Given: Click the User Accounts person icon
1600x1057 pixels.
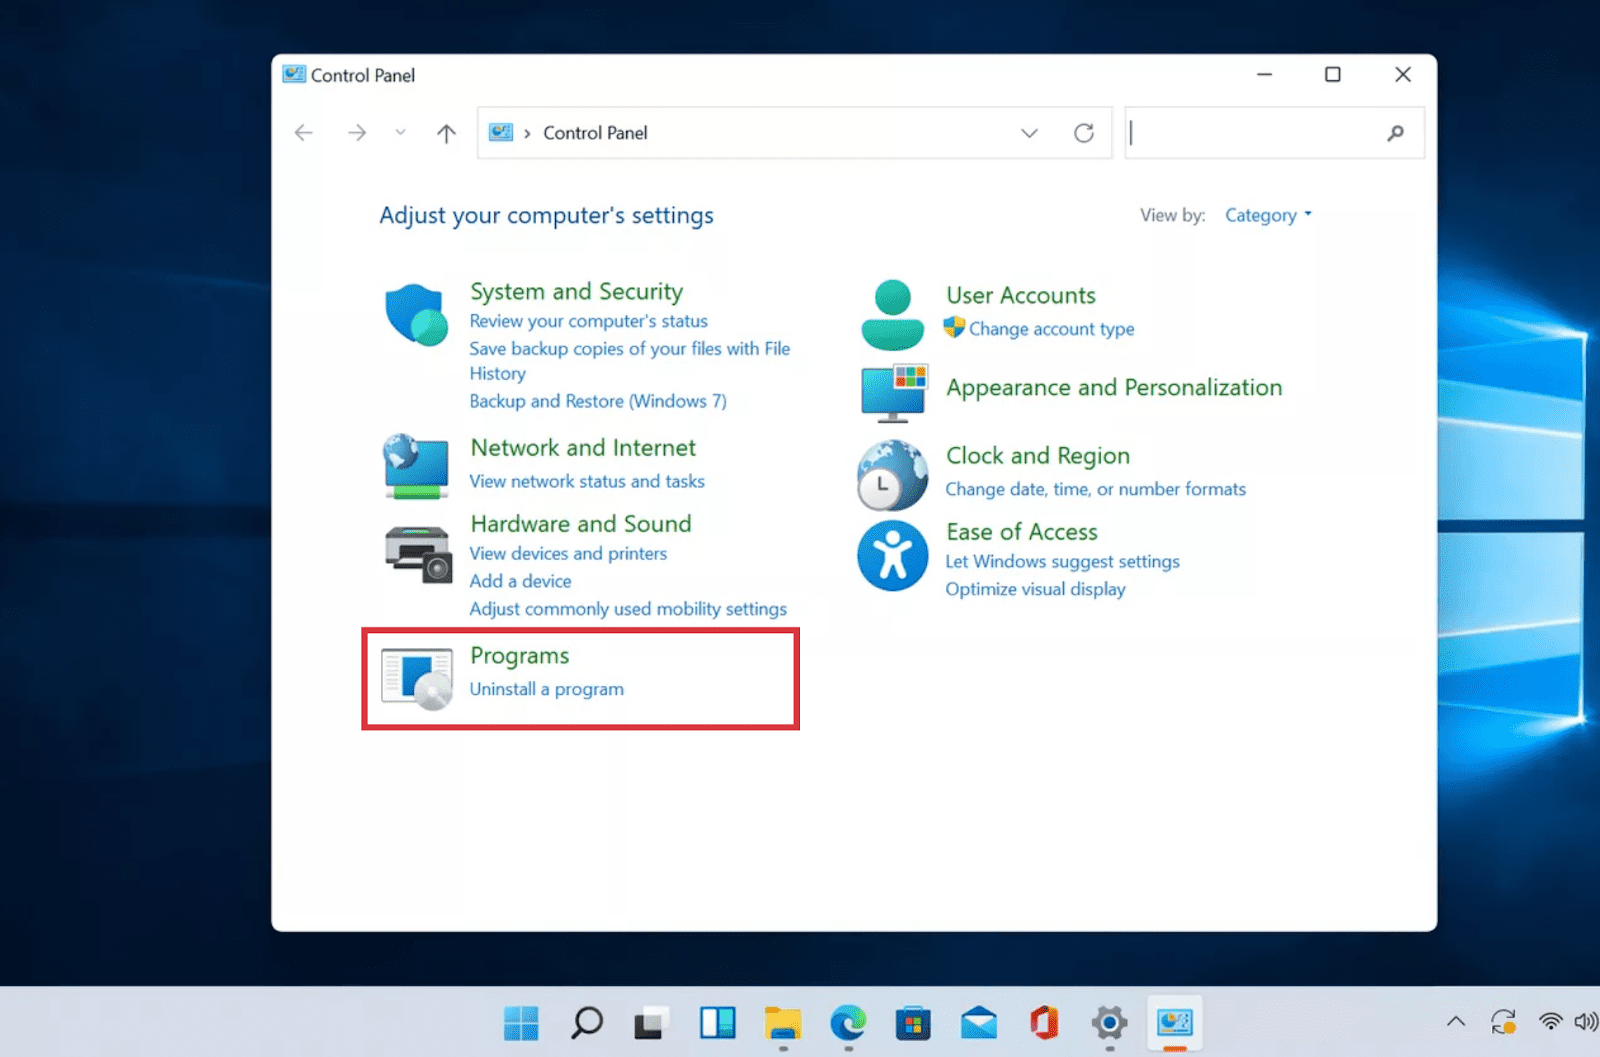Looking at the screenshot, I should click(x=892, y=315).
